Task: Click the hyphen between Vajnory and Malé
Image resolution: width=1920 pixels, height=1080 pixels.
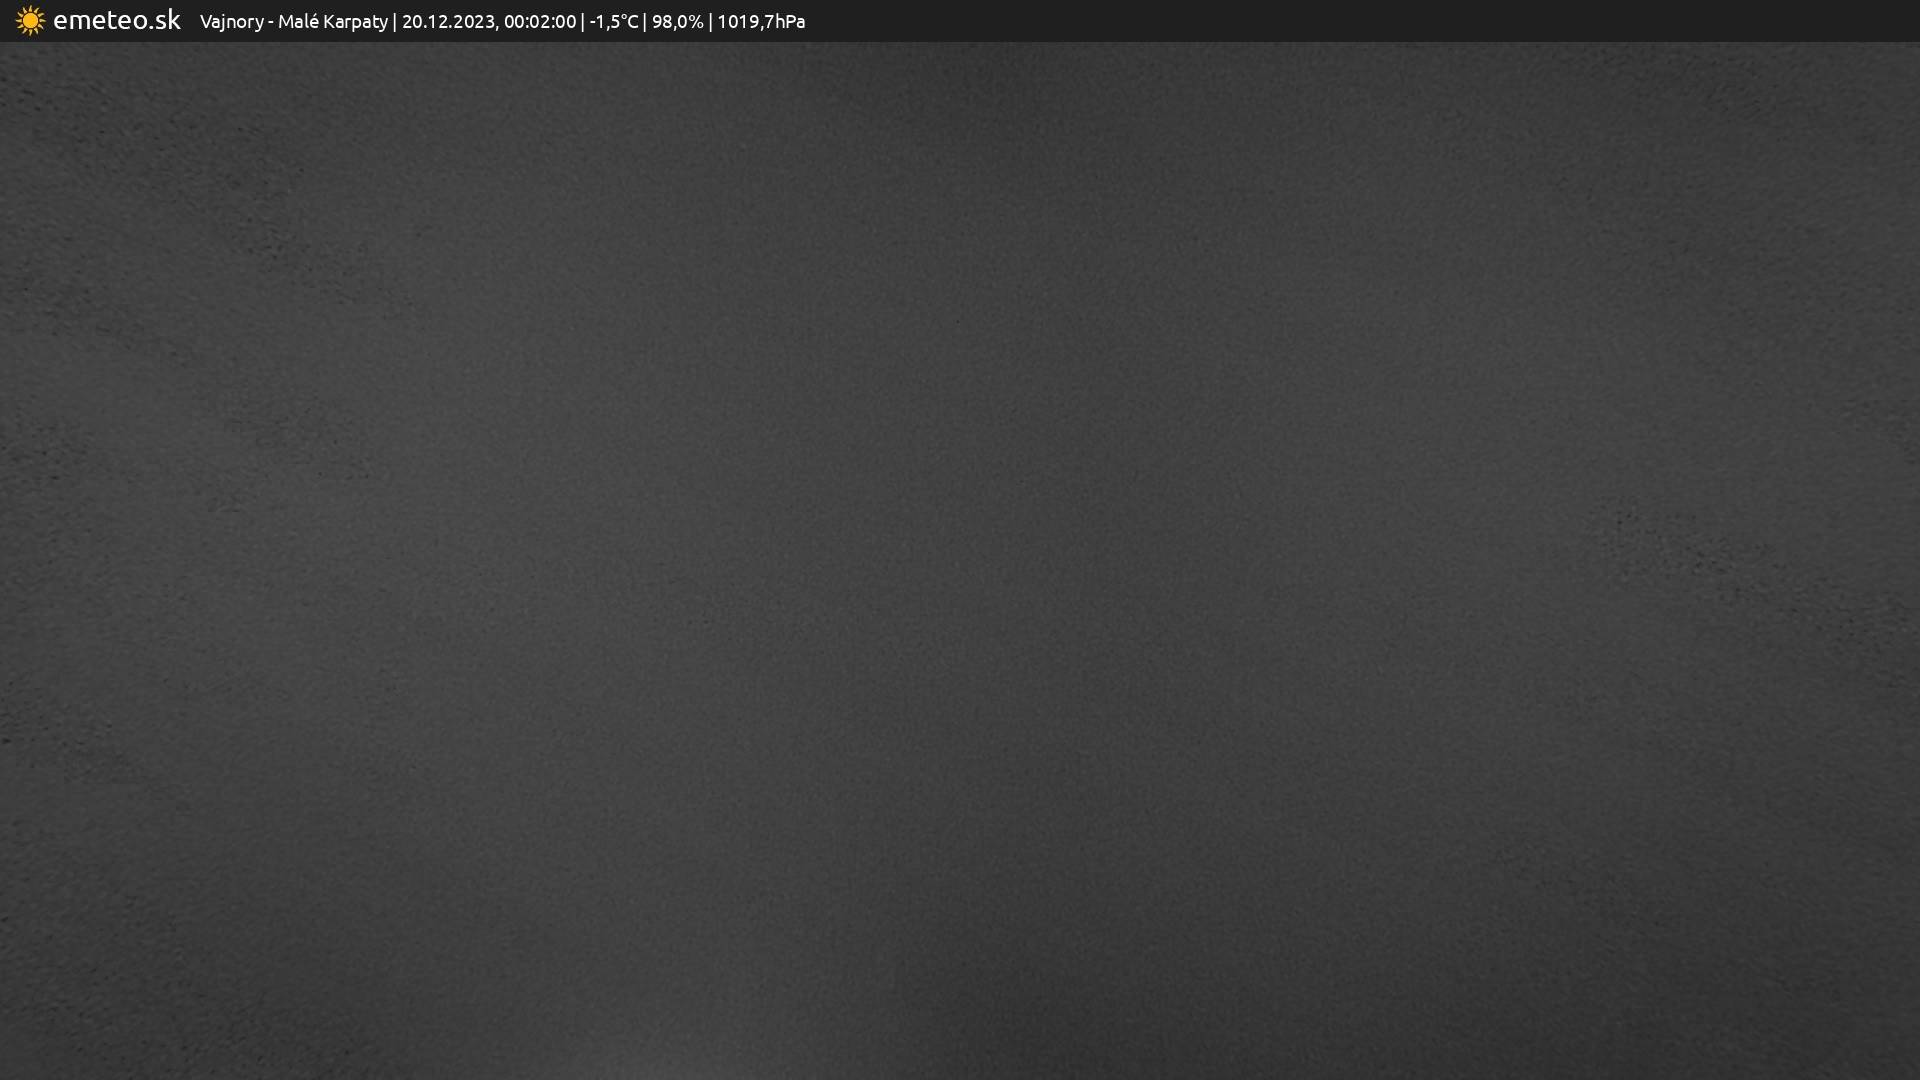Action: [x=271, y=22]
